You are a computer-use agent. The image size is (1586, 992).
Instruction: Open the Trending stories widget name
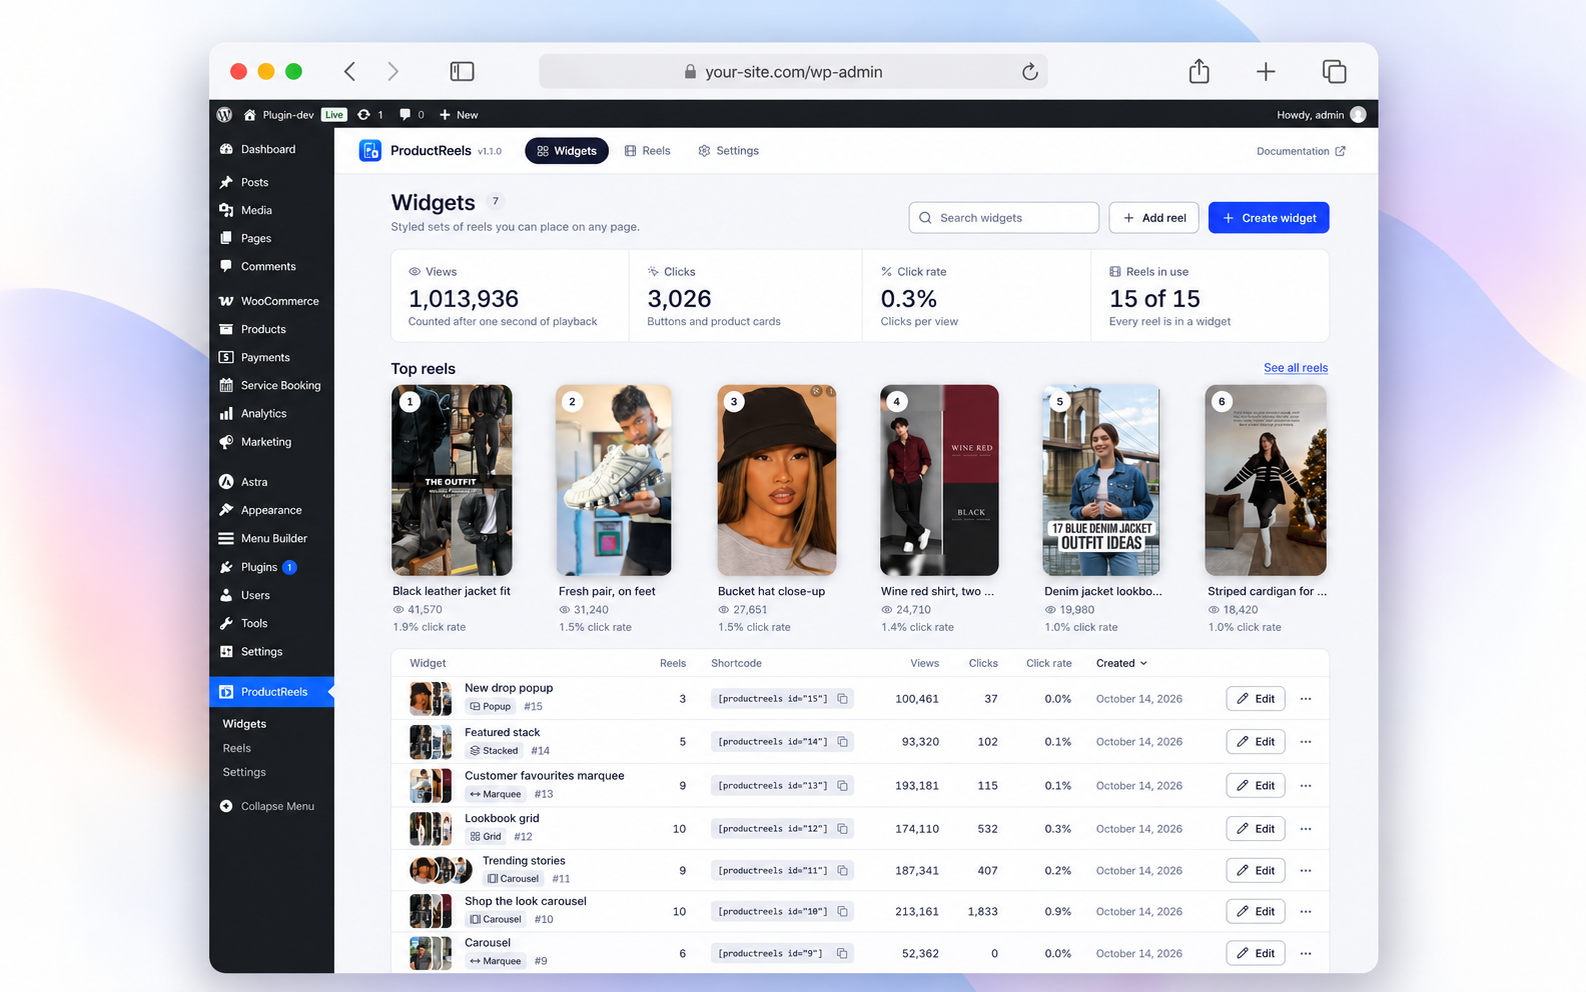click(524, 861)
